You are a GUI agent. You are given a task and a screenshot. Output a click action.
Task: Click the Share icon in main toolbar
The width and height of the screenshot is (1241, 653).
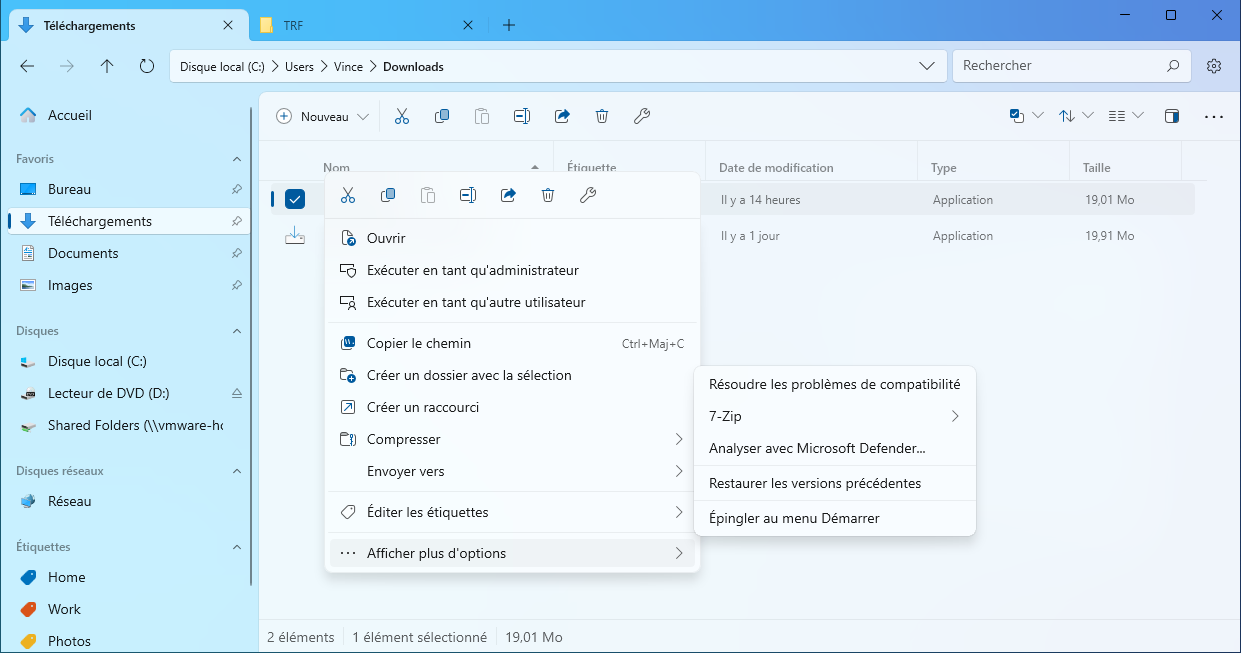pos(562,116)
